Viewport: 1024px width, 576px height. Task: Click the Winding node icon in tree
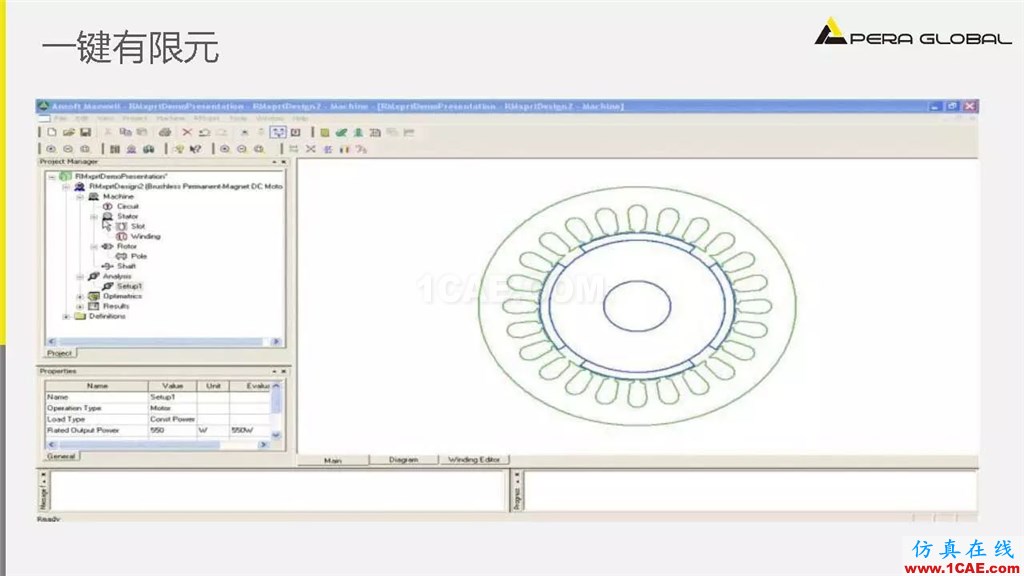point(121,236)
